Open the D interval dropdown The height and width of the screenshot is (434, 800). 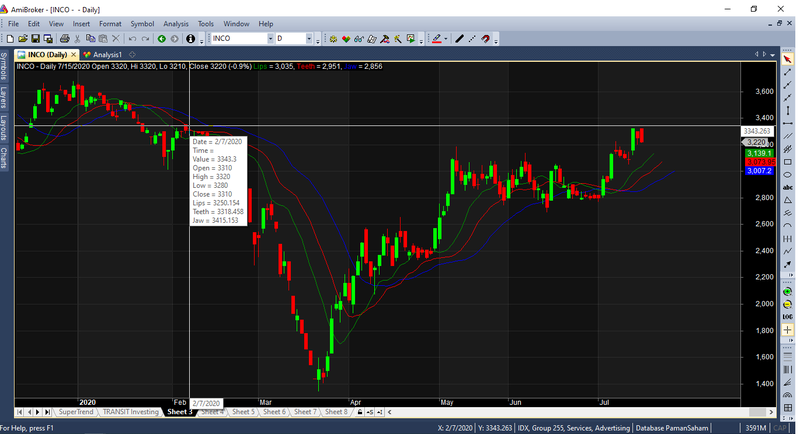[x=309, y=39]
